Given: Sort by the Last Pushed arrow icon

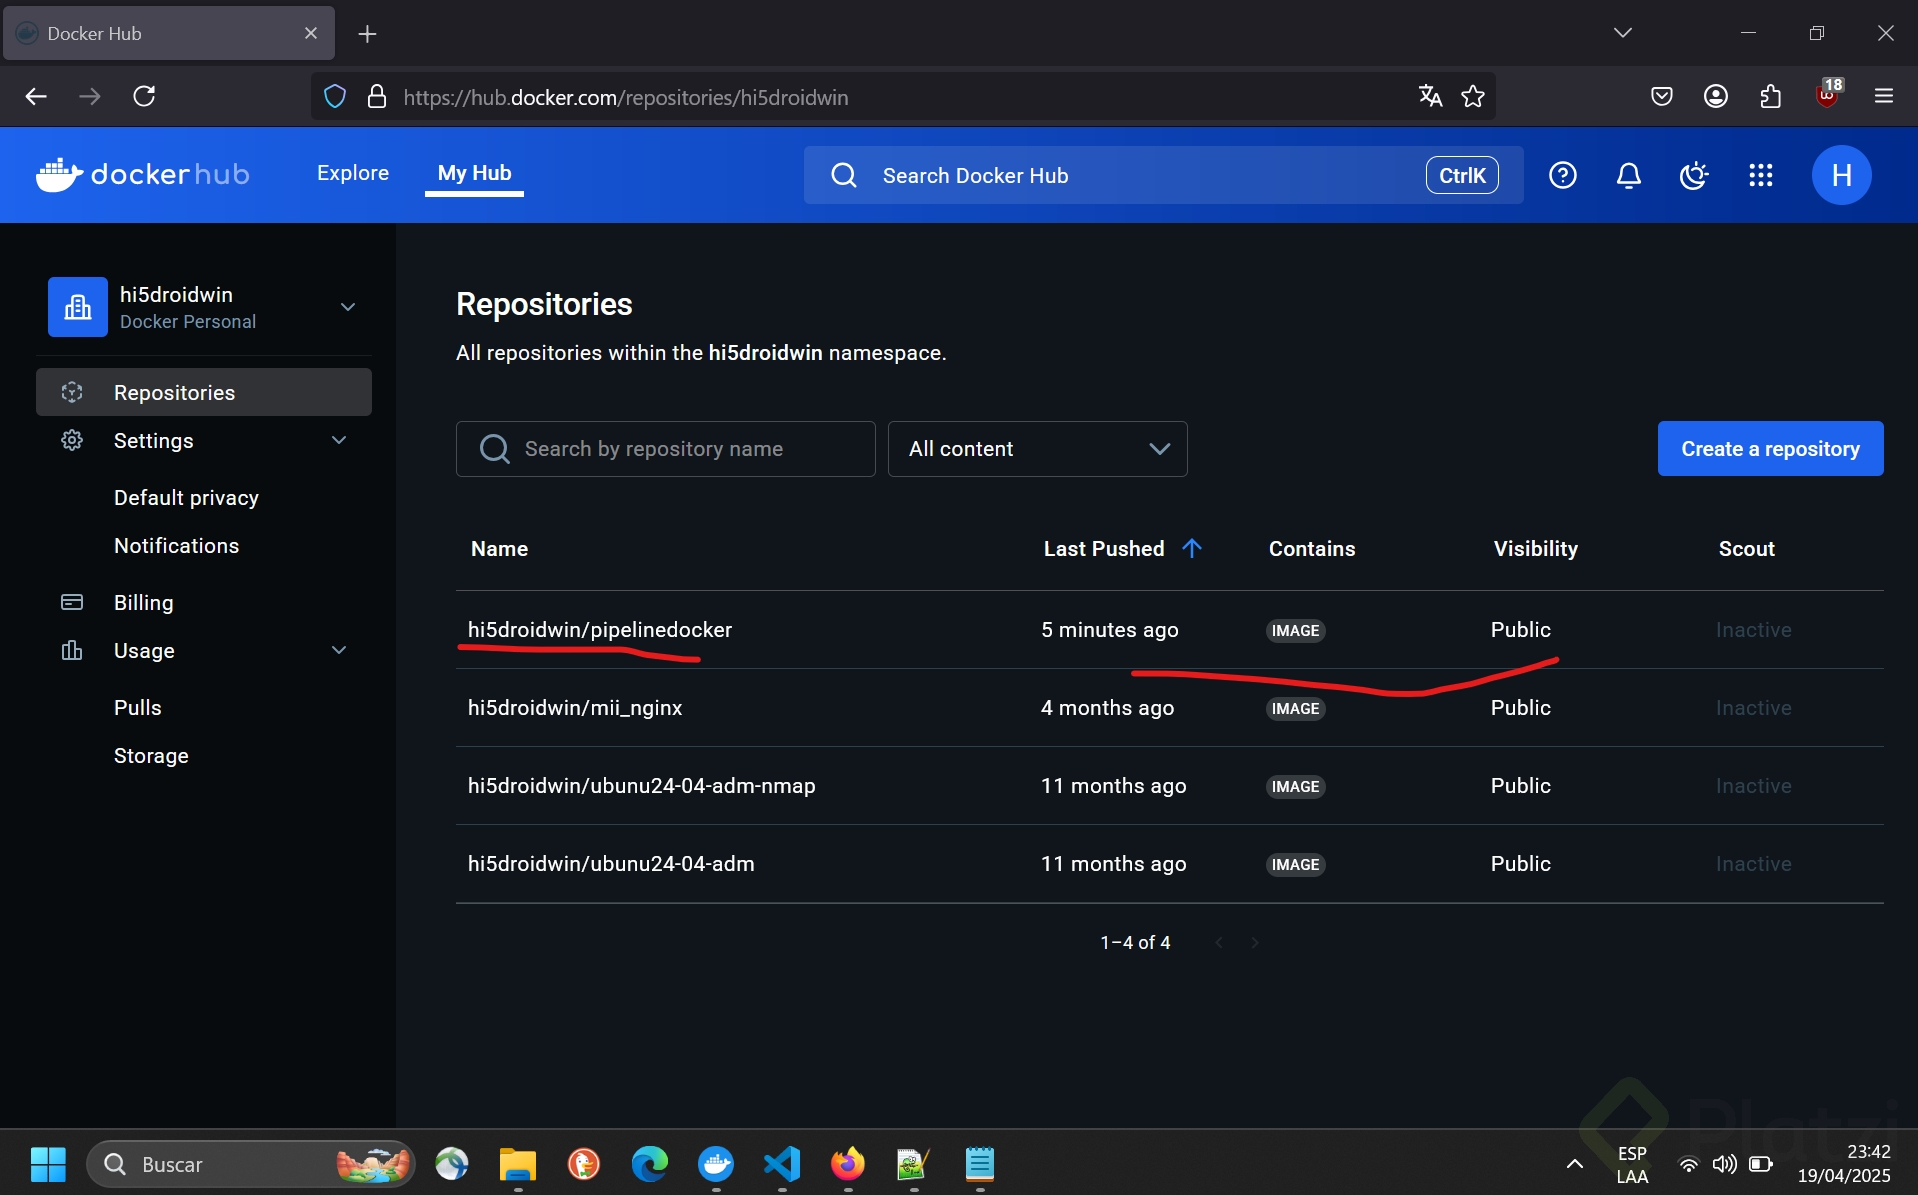Looking at the screenshot, I should click(x=1192, y=548).
